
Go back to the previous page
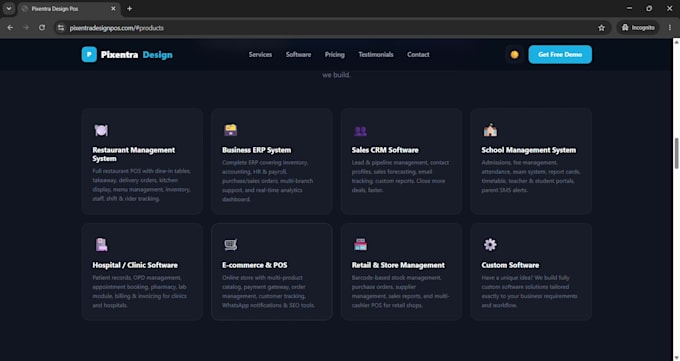click(x=10, y=28)
